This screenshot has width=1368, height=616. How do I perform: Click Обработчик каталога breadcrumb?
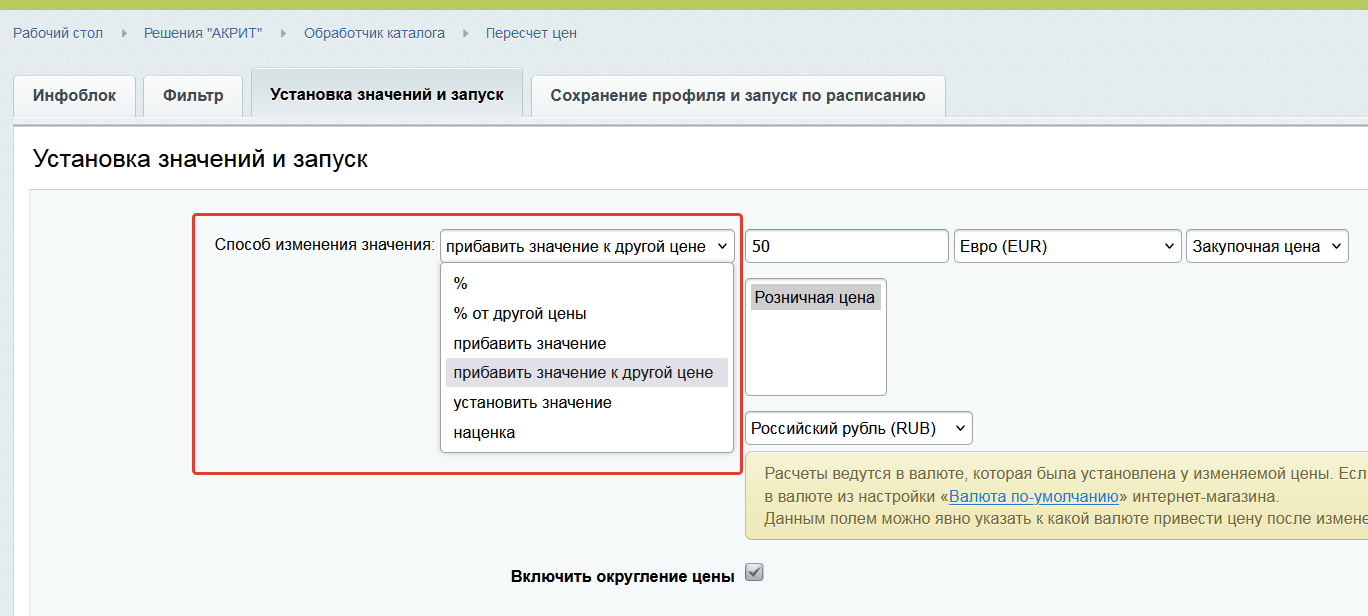point(375,33)
